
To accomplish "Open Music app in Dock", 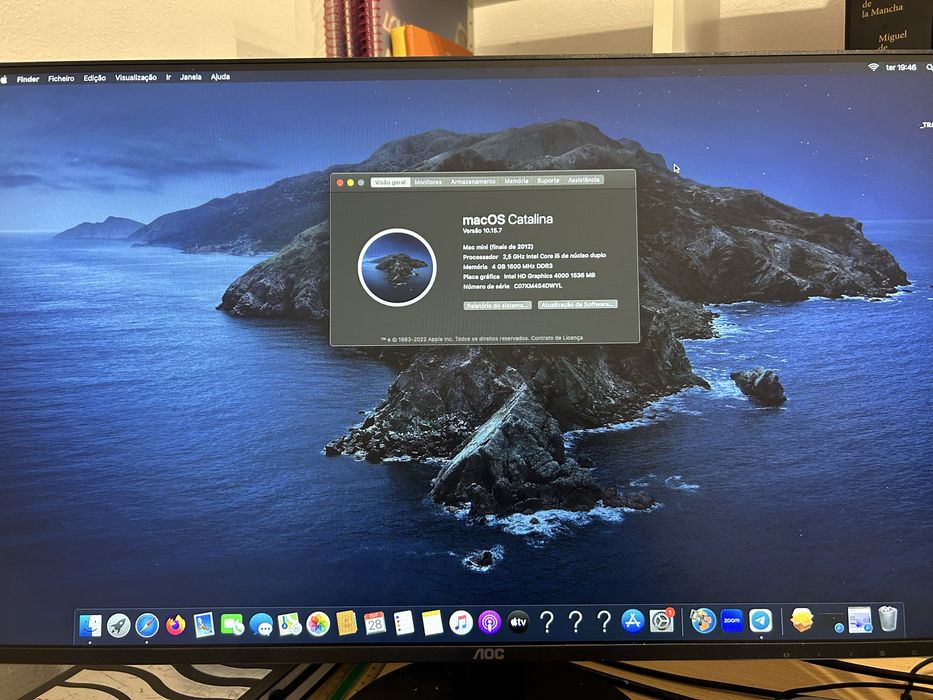I will coord(461,623).
